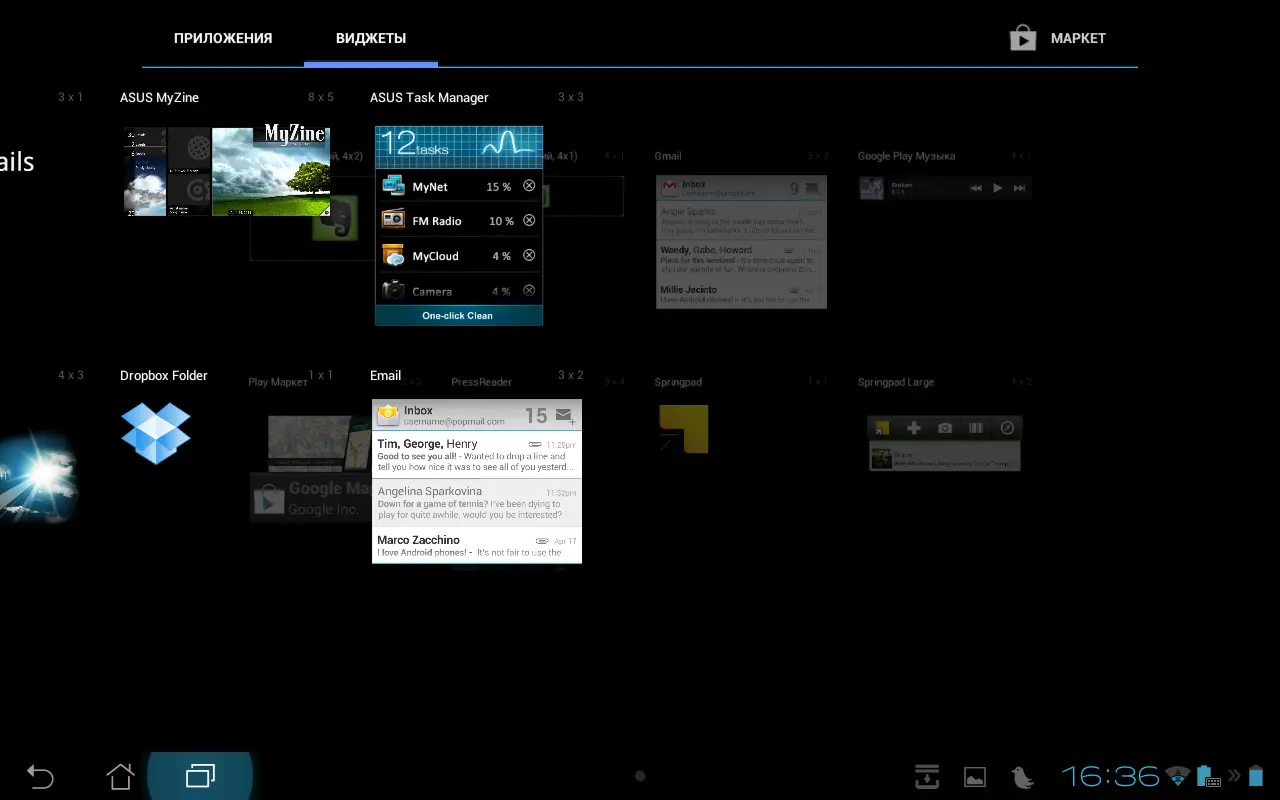Open the bird notification icon
This screenshot has height=800, width=1280.
(x=1021, y=777)
